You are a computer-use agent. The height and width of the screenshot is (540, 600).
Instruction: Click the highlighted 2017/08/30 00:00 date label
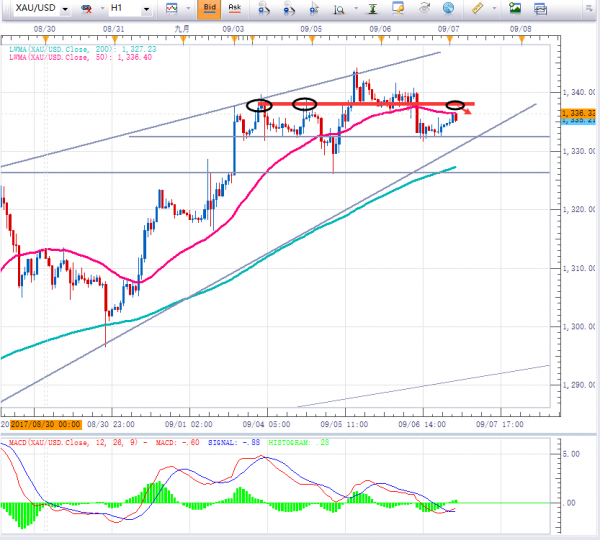[x=46, y=424]
